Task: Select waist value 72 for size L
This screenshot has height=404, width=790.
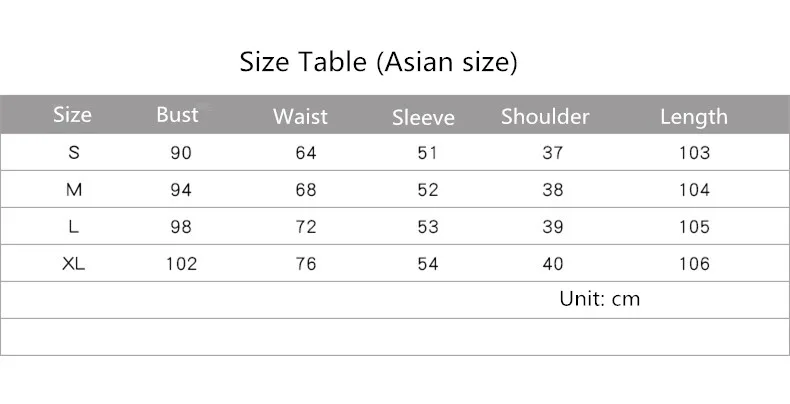Action: pyautogui.click(x=306, y=227)
